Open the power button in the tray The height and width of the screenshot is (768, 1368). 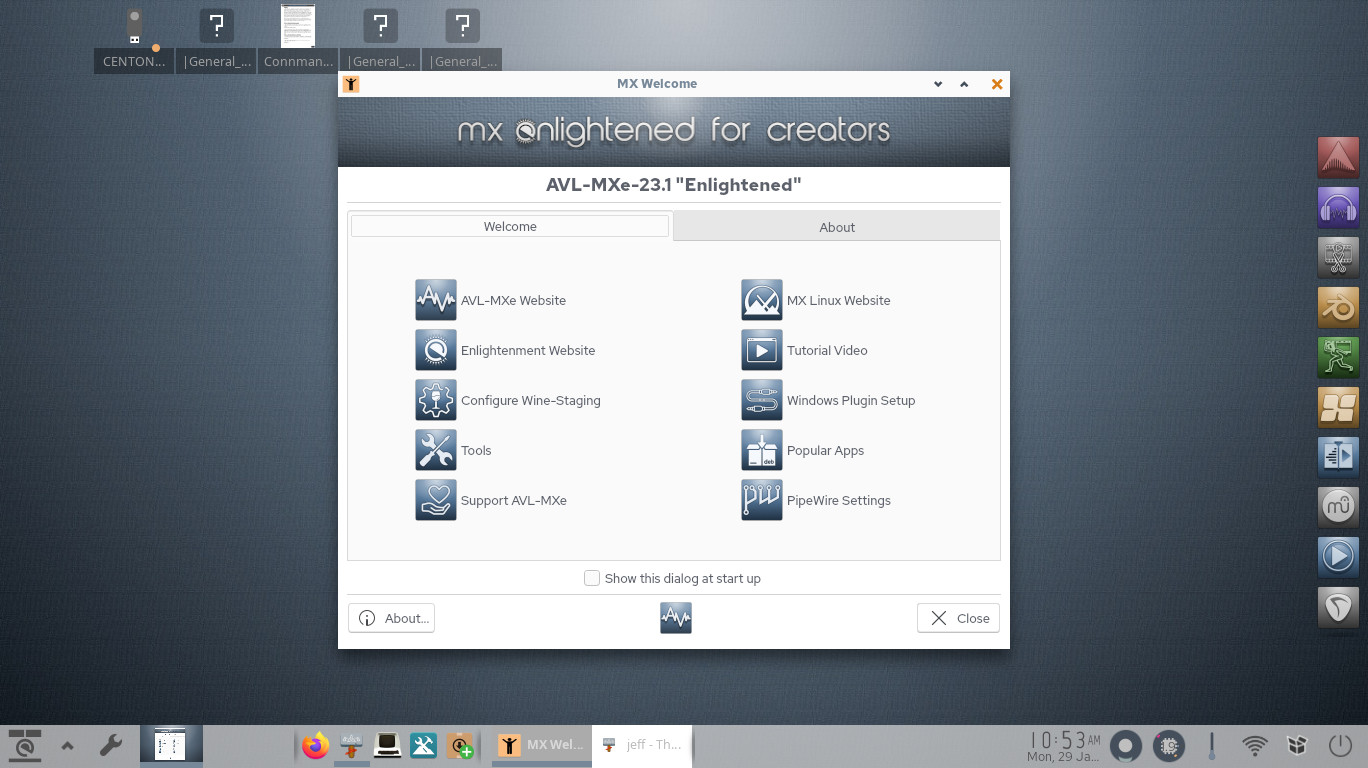(x=1340, y=745)
